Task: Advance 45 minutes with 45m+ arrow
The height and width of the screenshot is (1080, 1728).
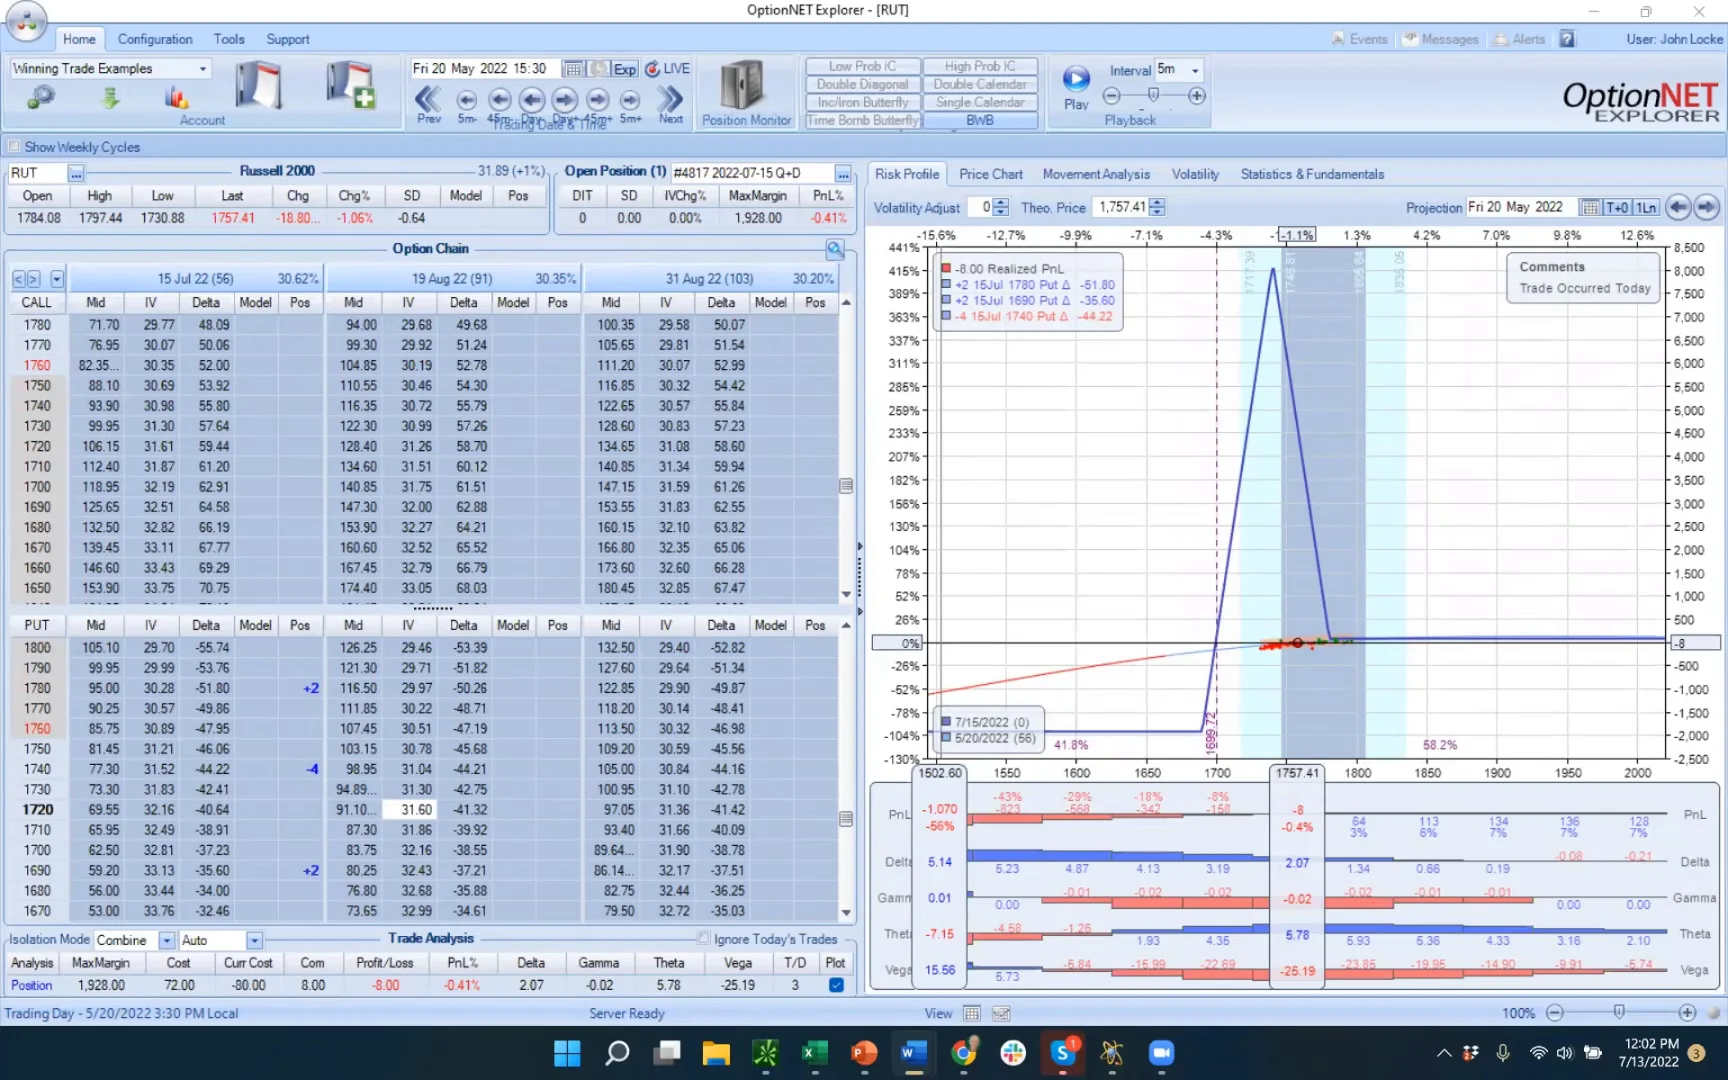Action: (x=598, y=99)
